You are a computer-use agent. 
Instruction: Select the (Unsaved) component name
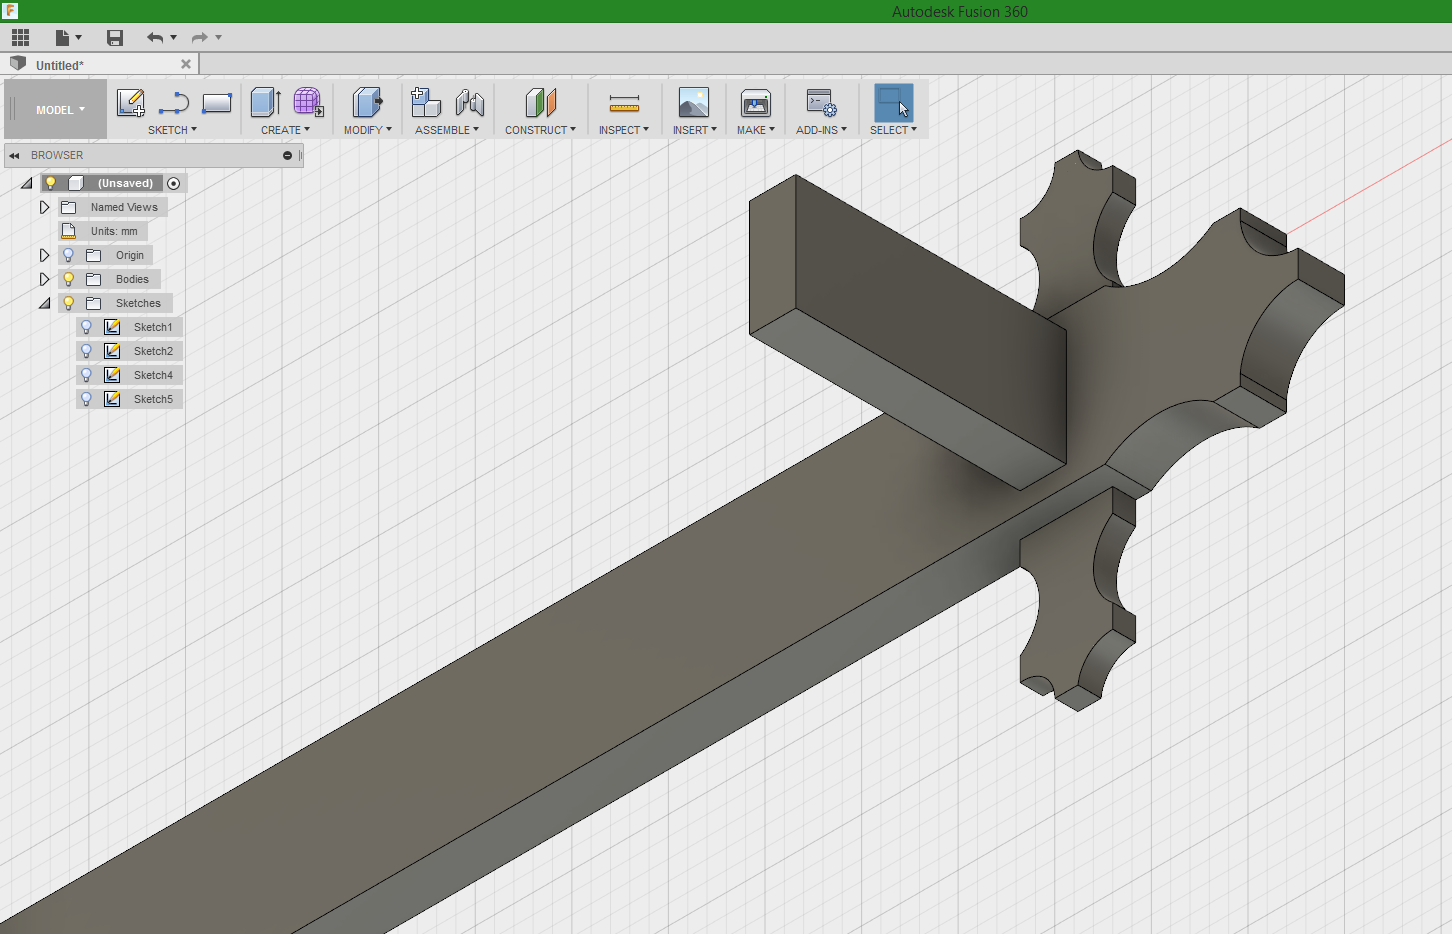[x=125, y=183]
